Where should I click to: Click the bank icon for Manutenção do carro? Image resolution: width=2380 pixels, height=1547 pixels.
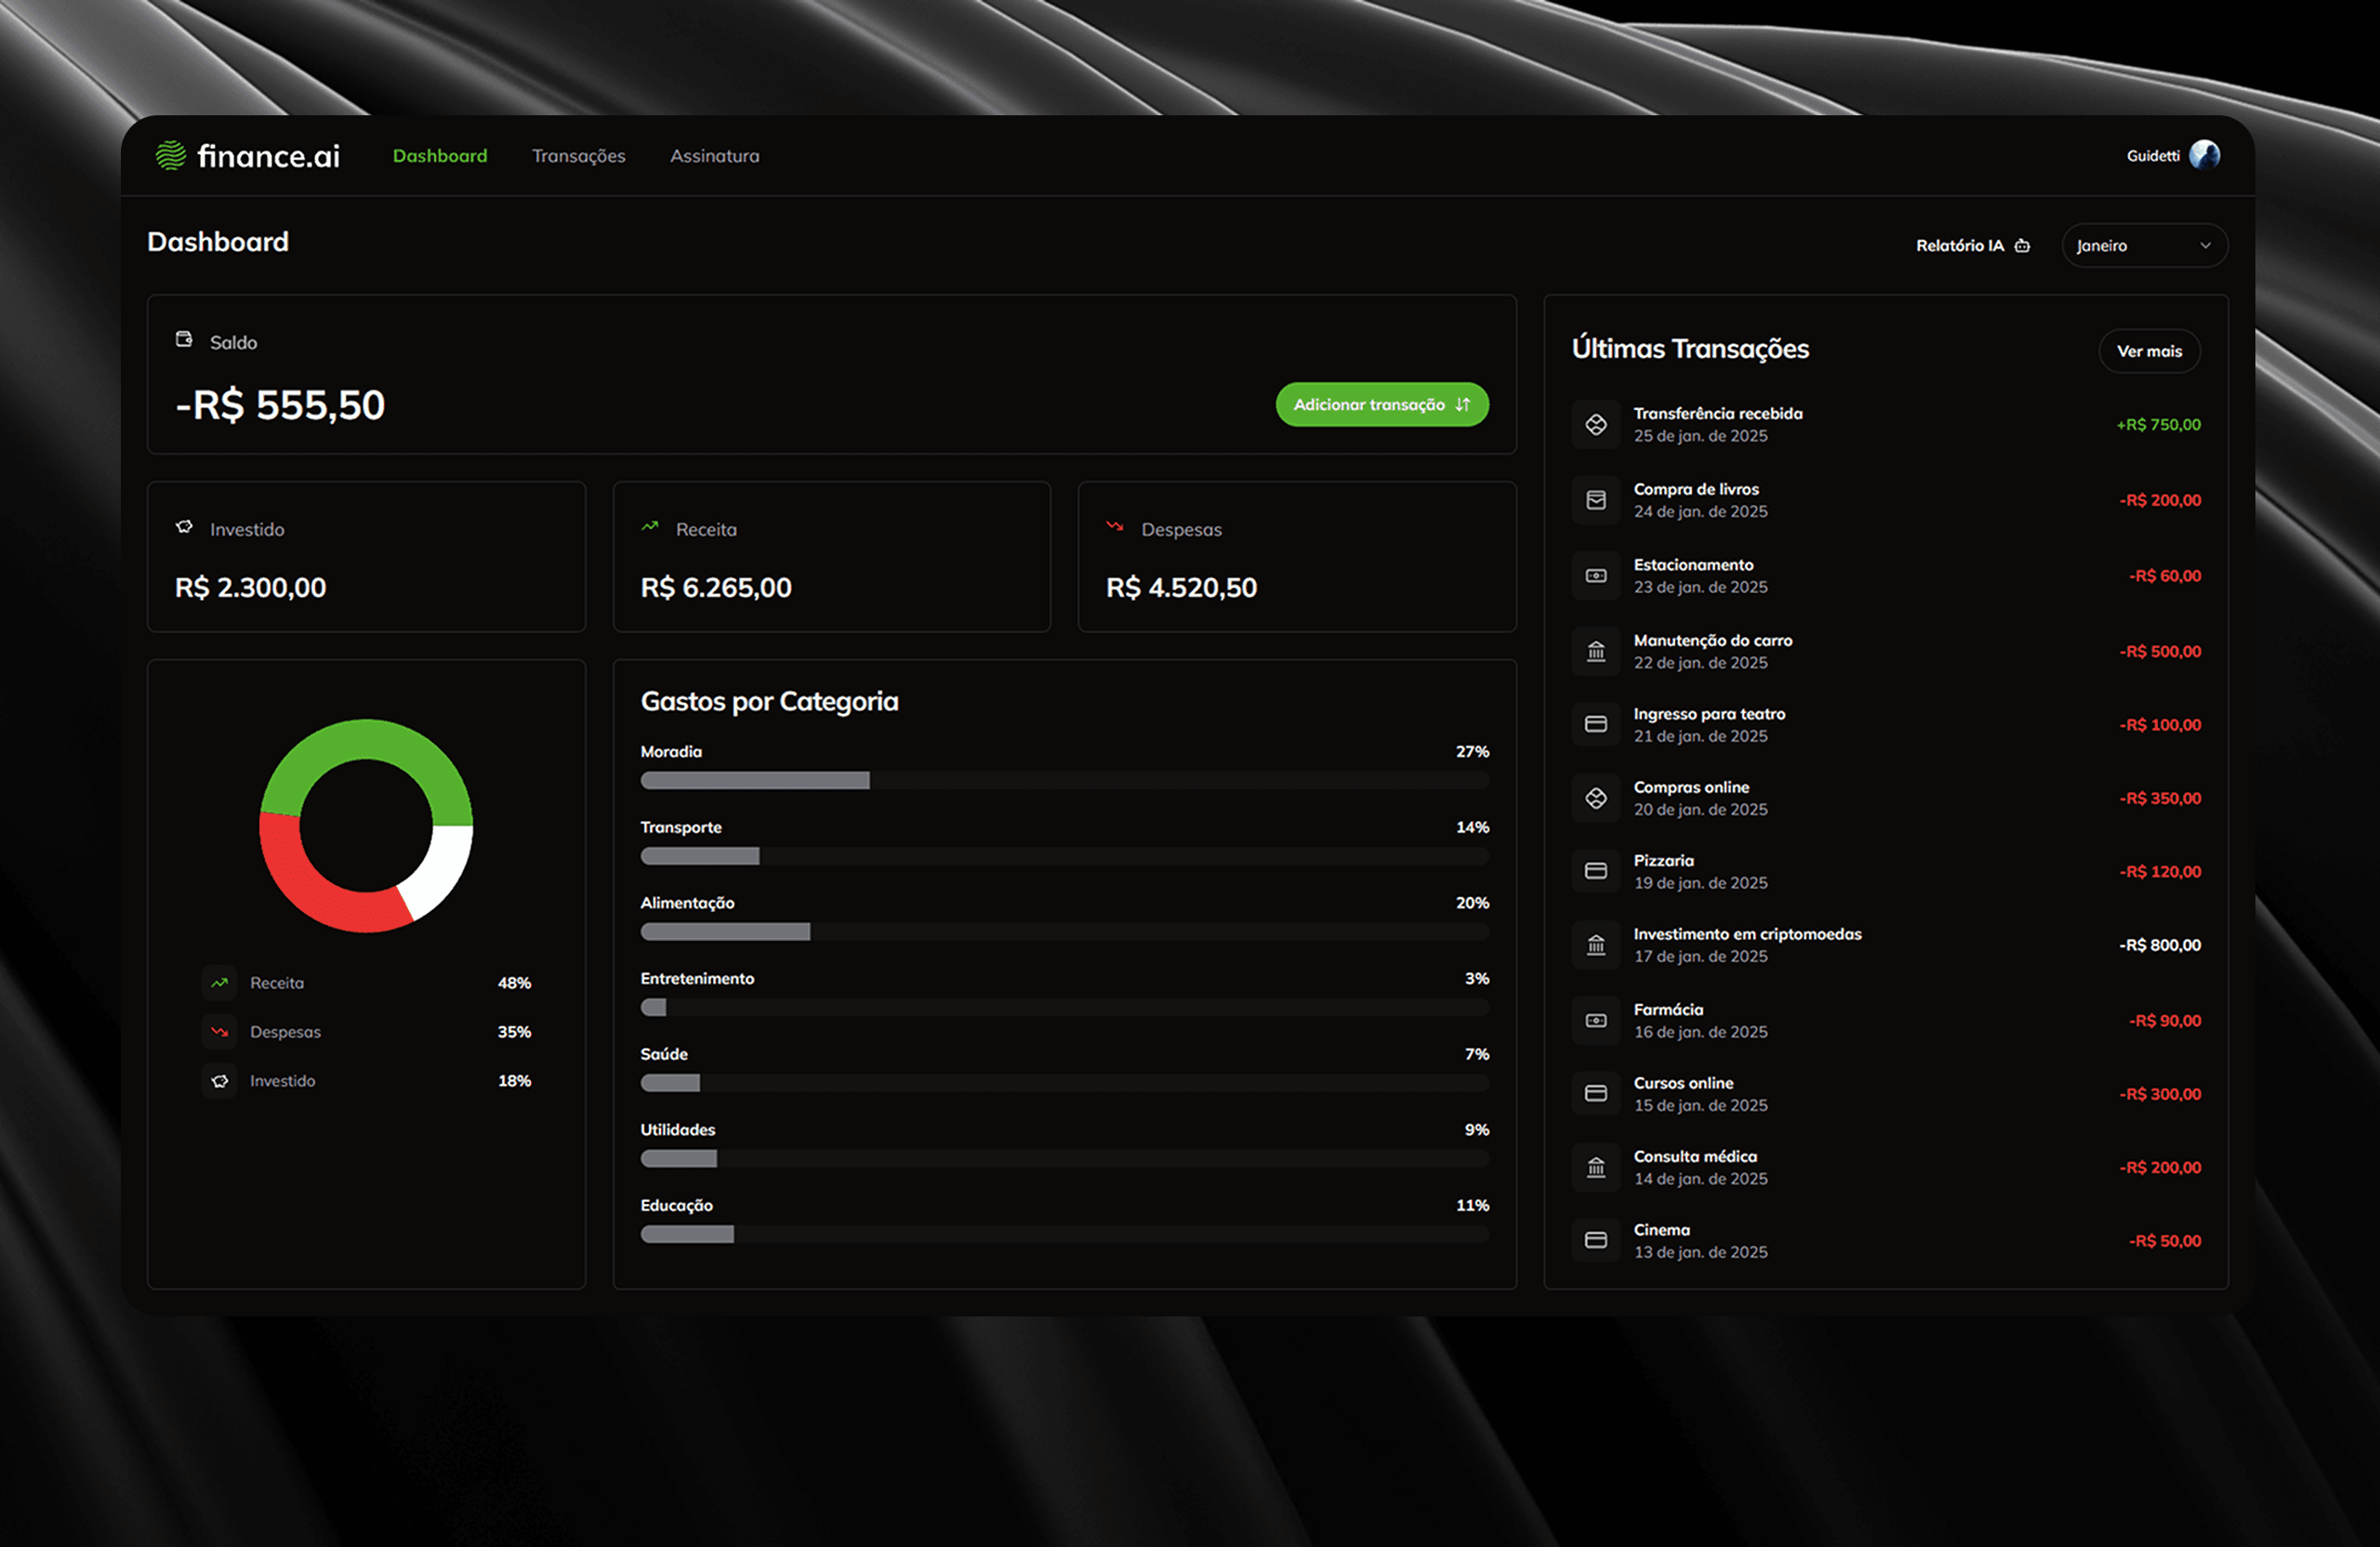[x=1596, y=652]
